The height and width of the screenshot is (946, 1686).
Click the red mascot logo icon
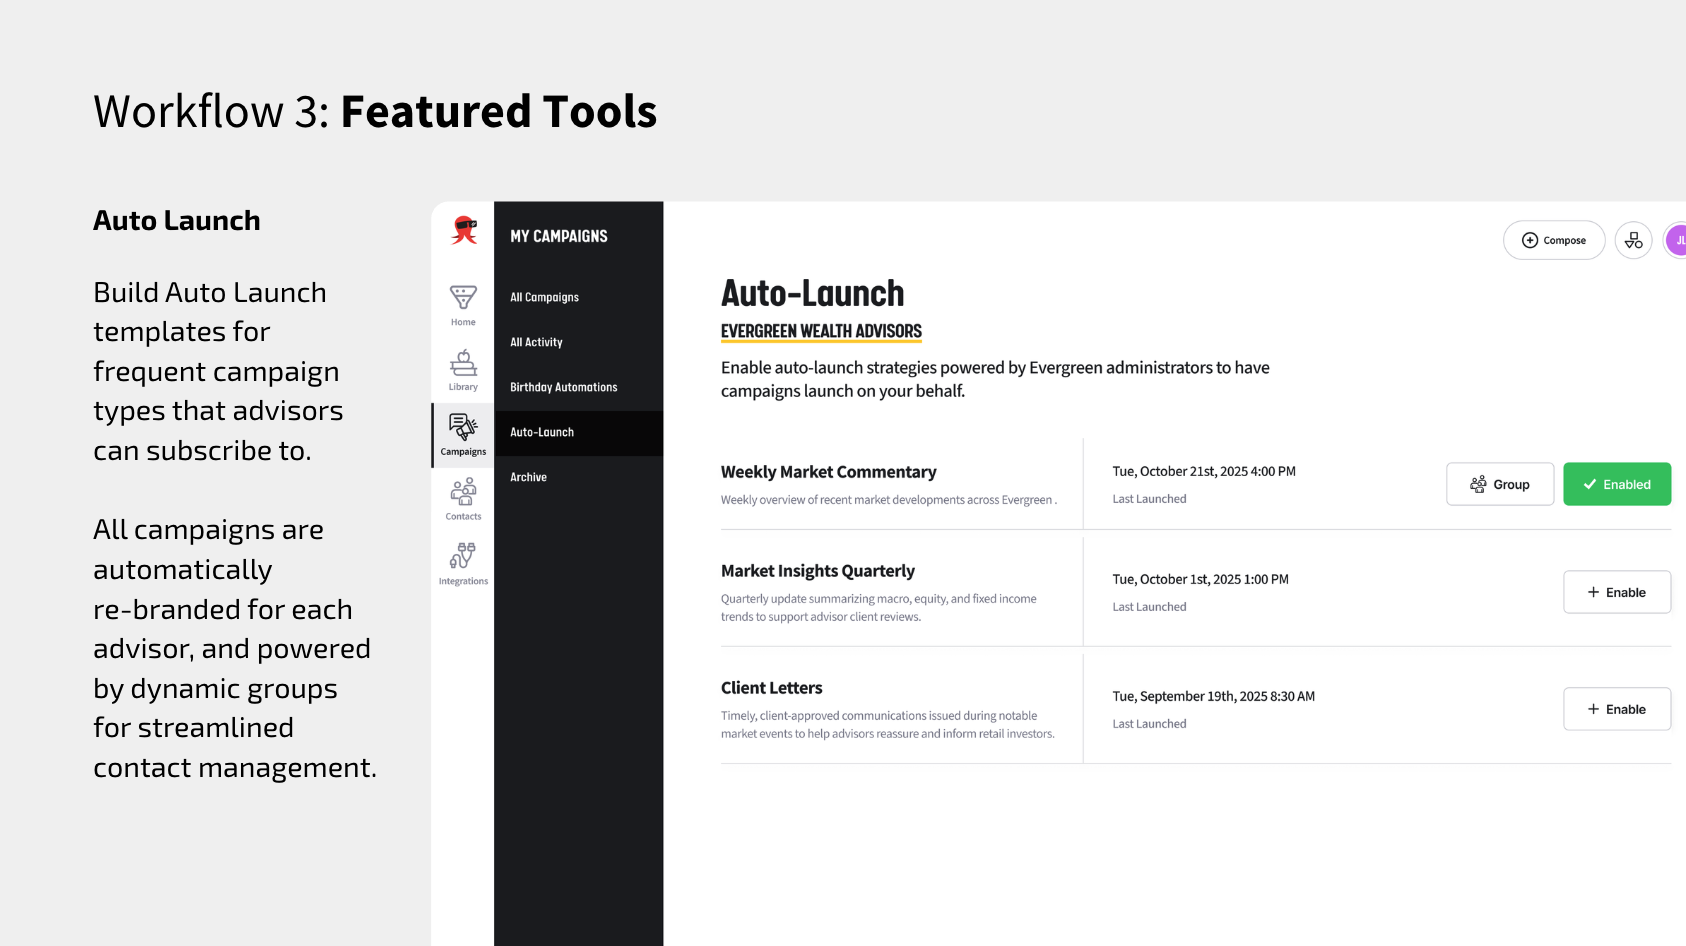pyautogui.click(x=463, y=230)
